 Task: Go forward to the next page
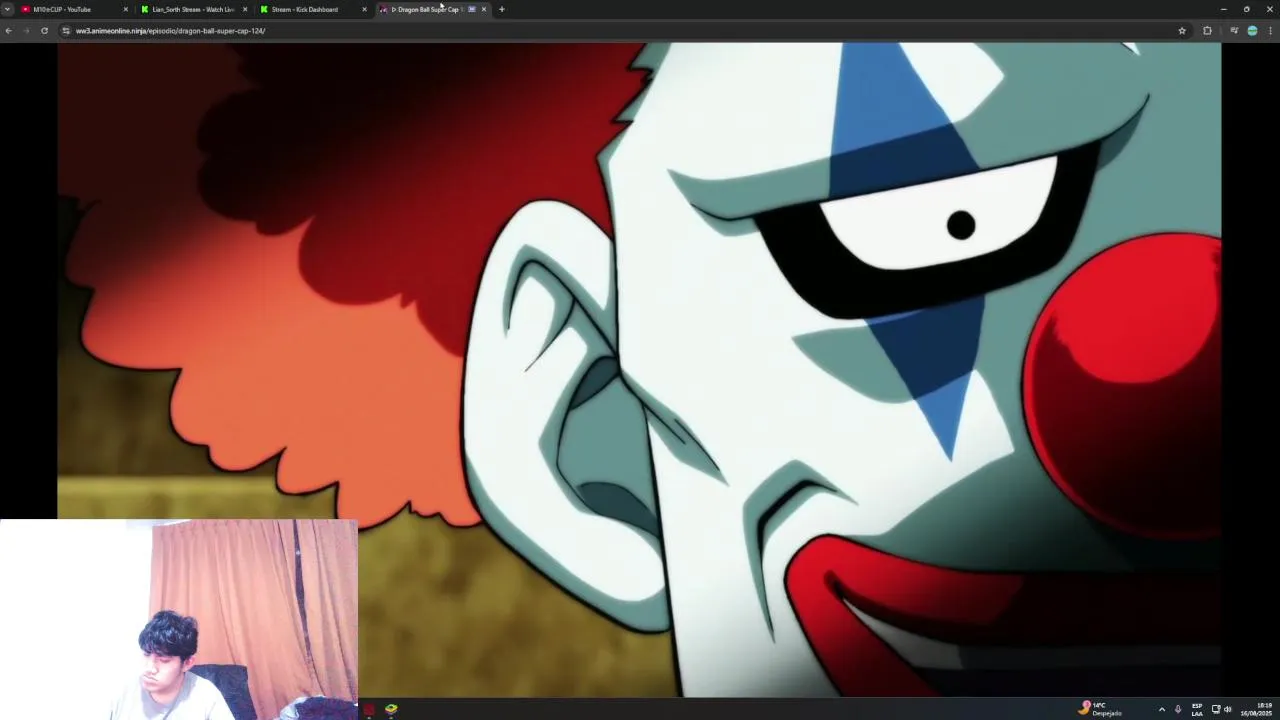[x=26, y=31]
